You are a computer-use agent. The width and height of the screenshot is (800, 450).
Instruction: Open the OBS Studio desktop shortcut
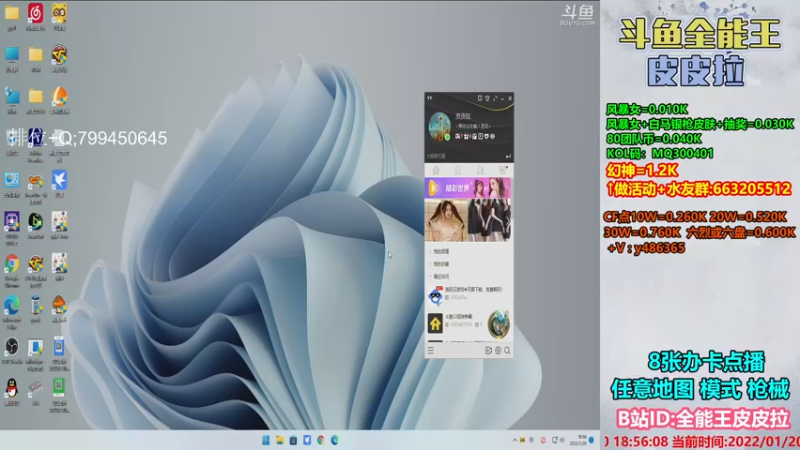pos(12,347)
